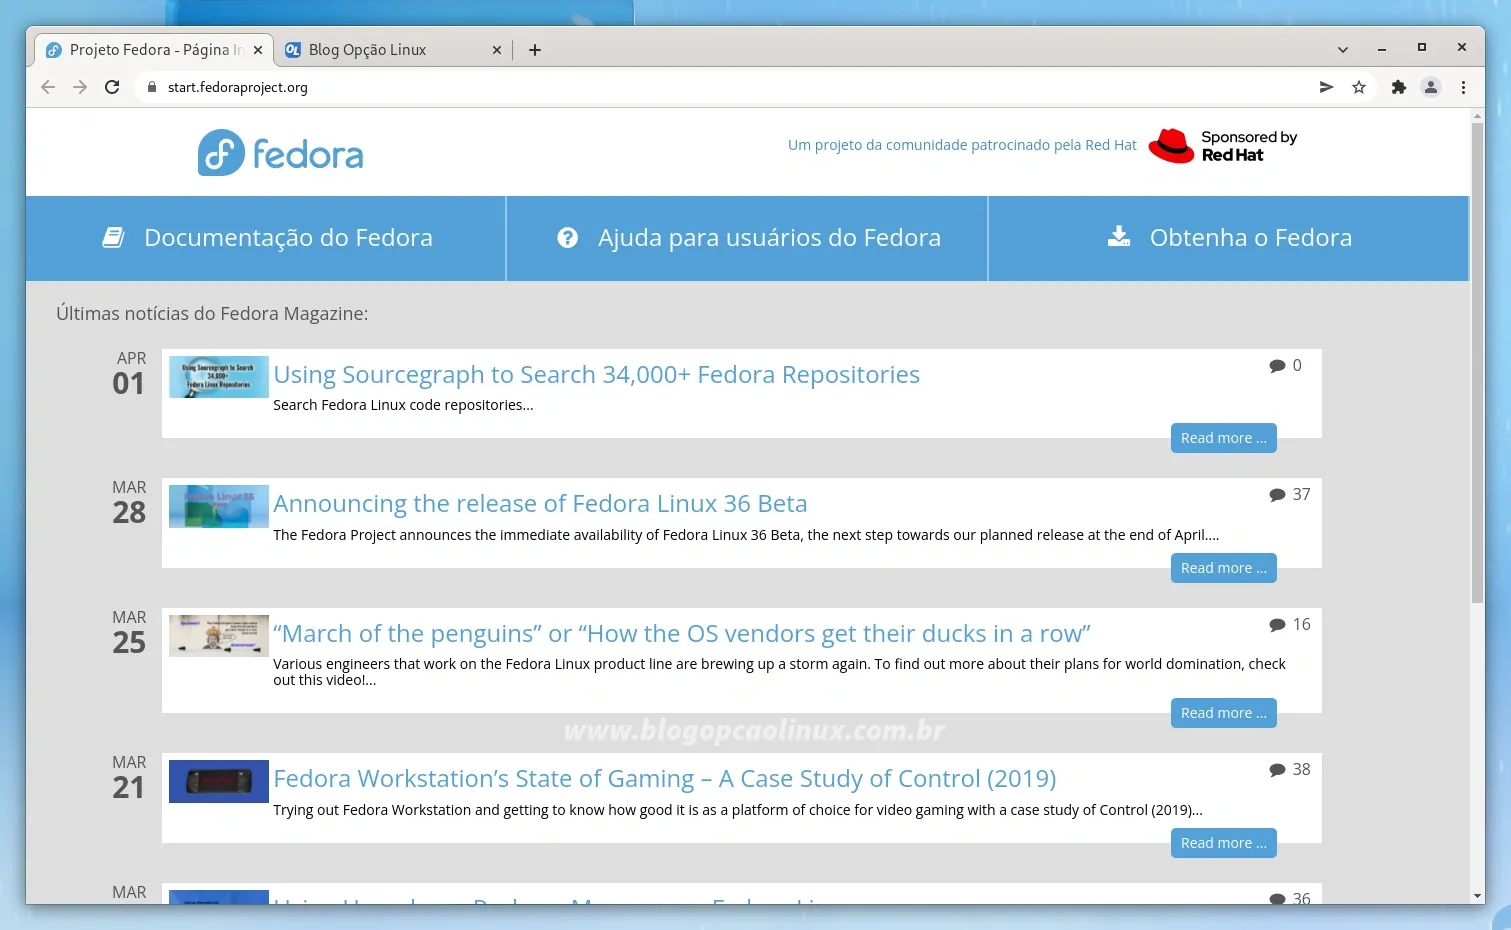Screen dimensions: 1511x930
Task: Select the Projeto Fedora tab
Action: 154,50
